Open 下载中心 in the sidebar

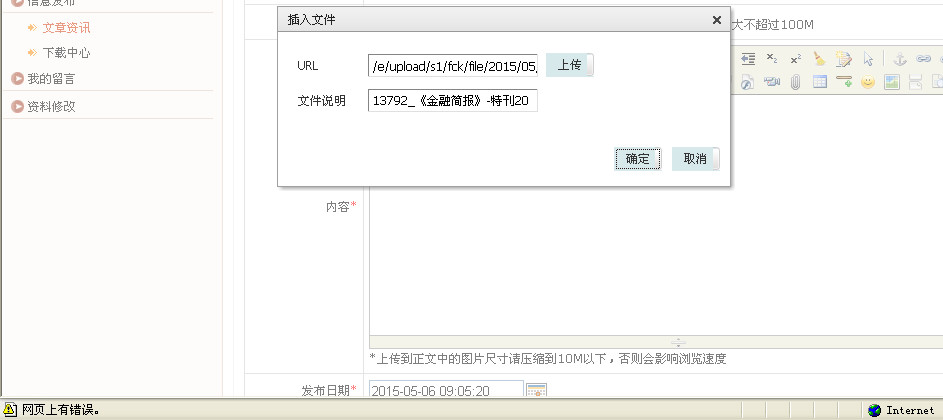[x=66, y=52]
